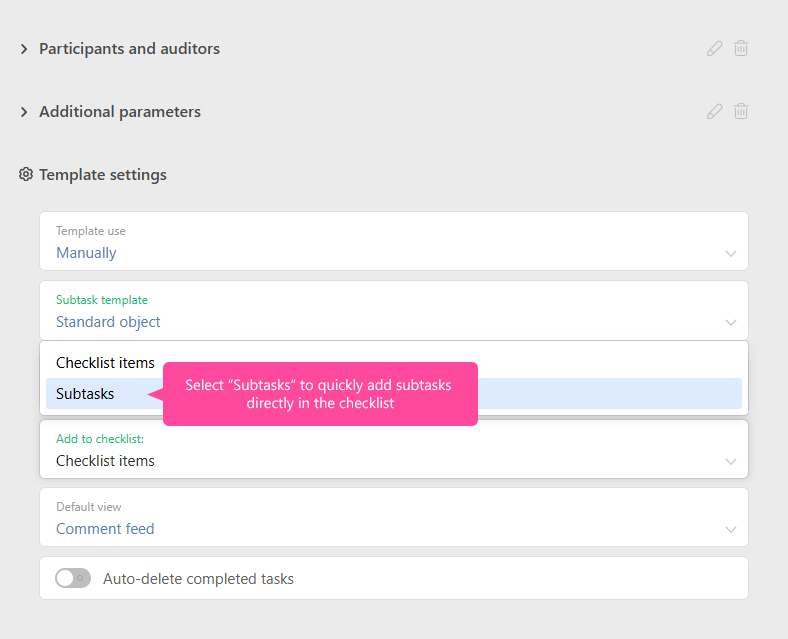This screenshot has height=639, width=788.
Task: Select Checklist items option in list
Action: point(105,363)
